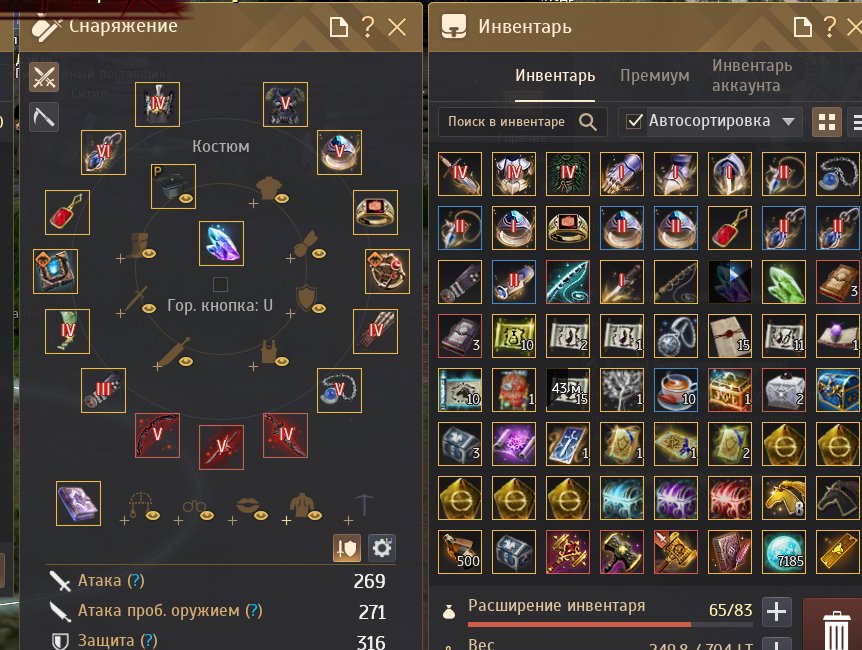Screen dimensions: 862x650
Task: Click the sword-and-shield stats toggle button
Action: pos(347,548)
